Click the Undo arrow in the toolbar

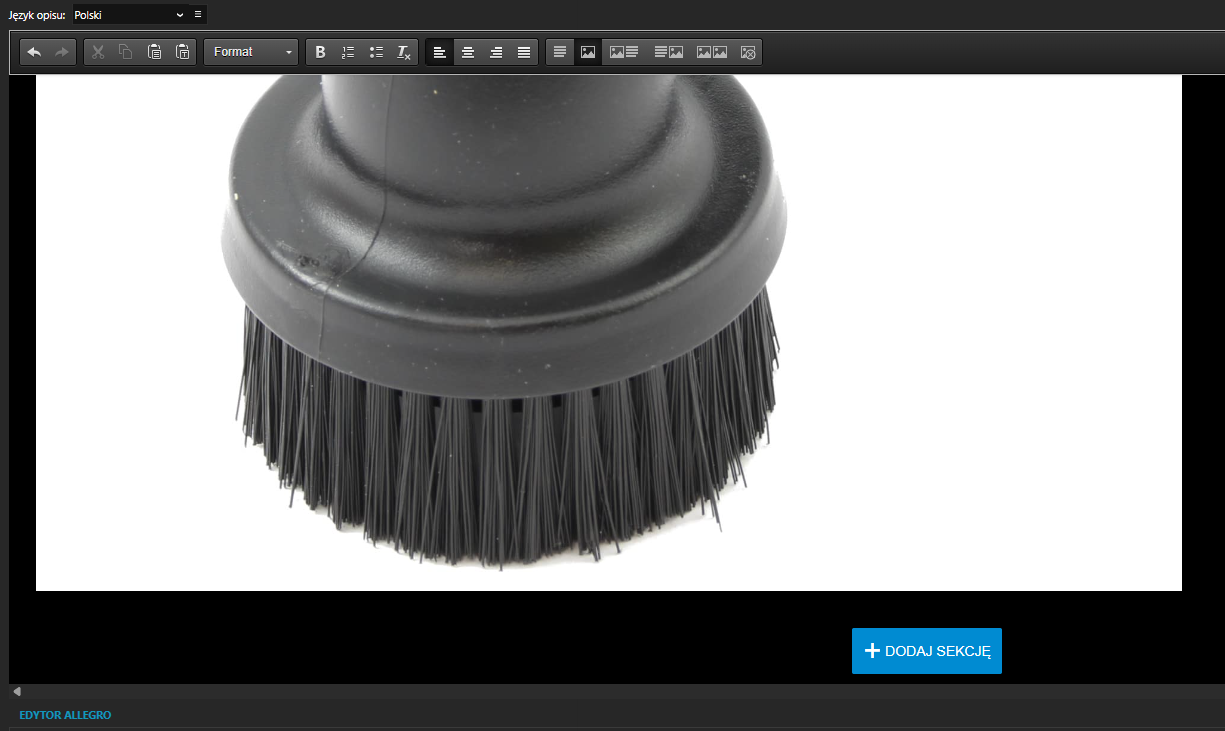pyautogui.click(x=34, y=52)
